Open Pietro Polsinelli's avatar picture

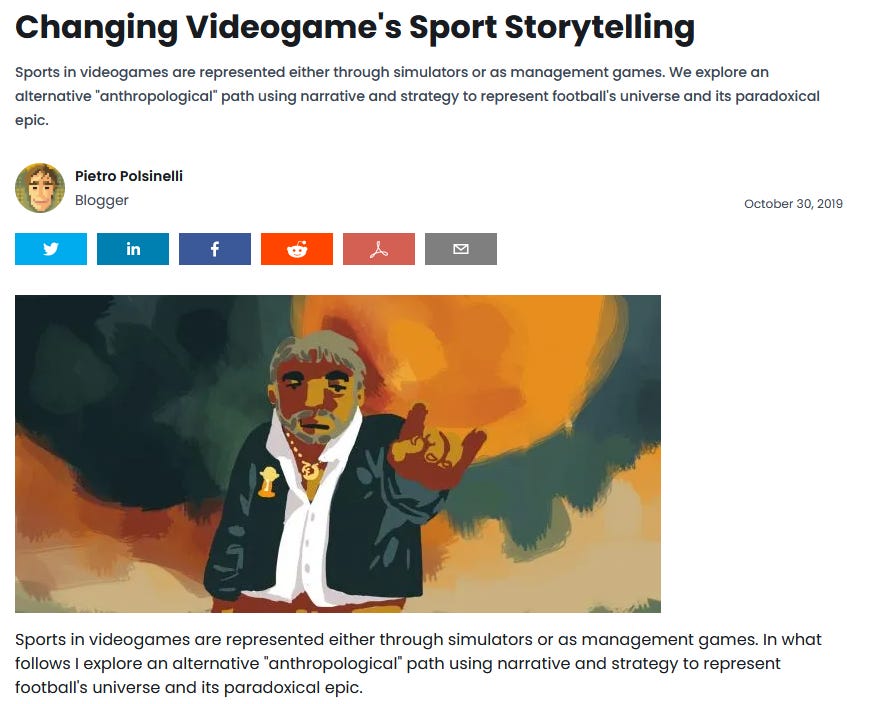(40, 188)
